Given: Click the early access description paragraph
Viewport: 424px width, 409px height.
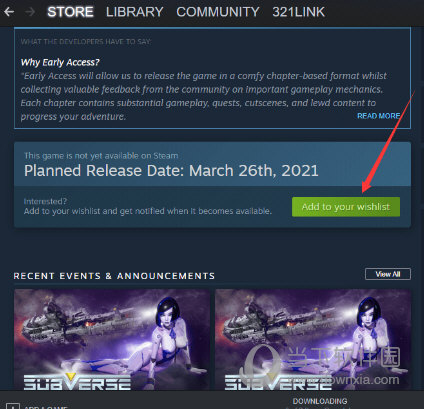Looking at the screenshot, I should click(x=204, y=96).
